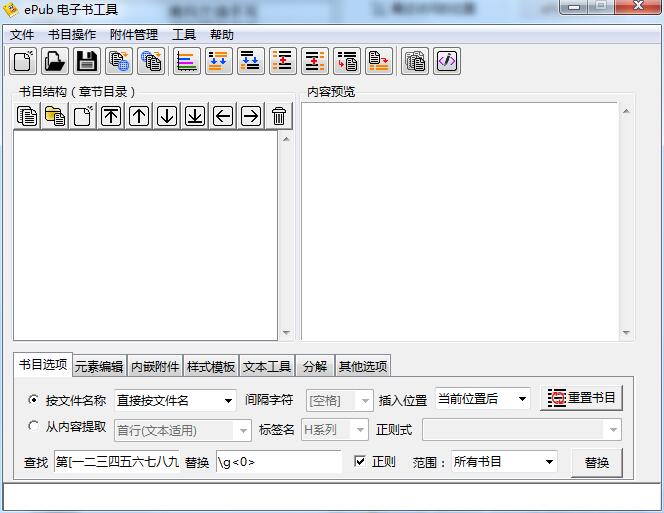This screenshot has height=513, width=664.
Task: Click the content preview scrollbar up arrow
Action: pos(626,111)
